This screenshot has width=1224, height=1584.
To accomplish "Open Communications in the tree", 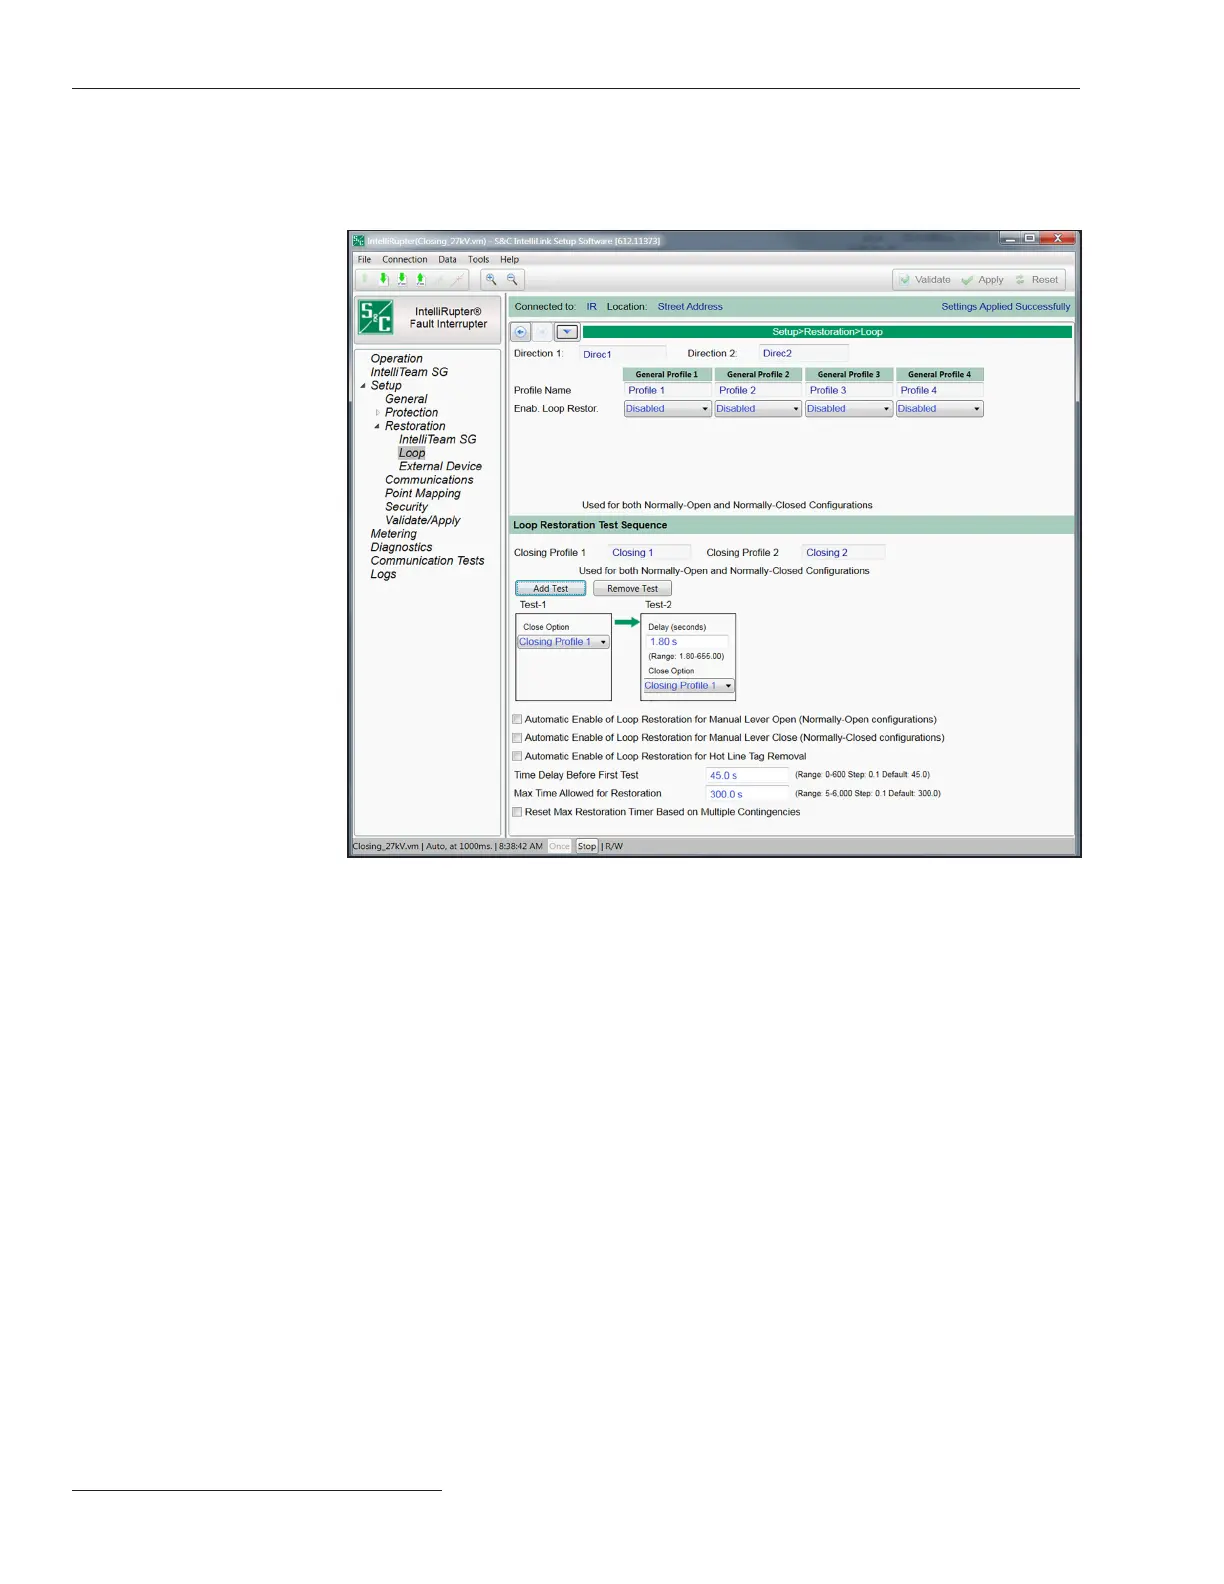I will (429, 480).
